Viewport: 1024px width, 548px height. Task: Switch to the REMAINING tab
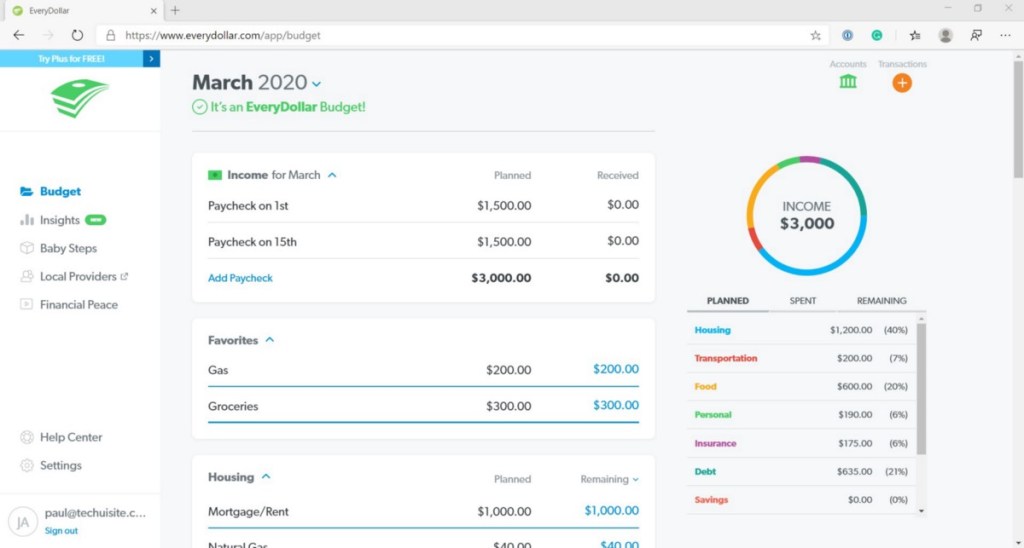click(x=881, y=301)
